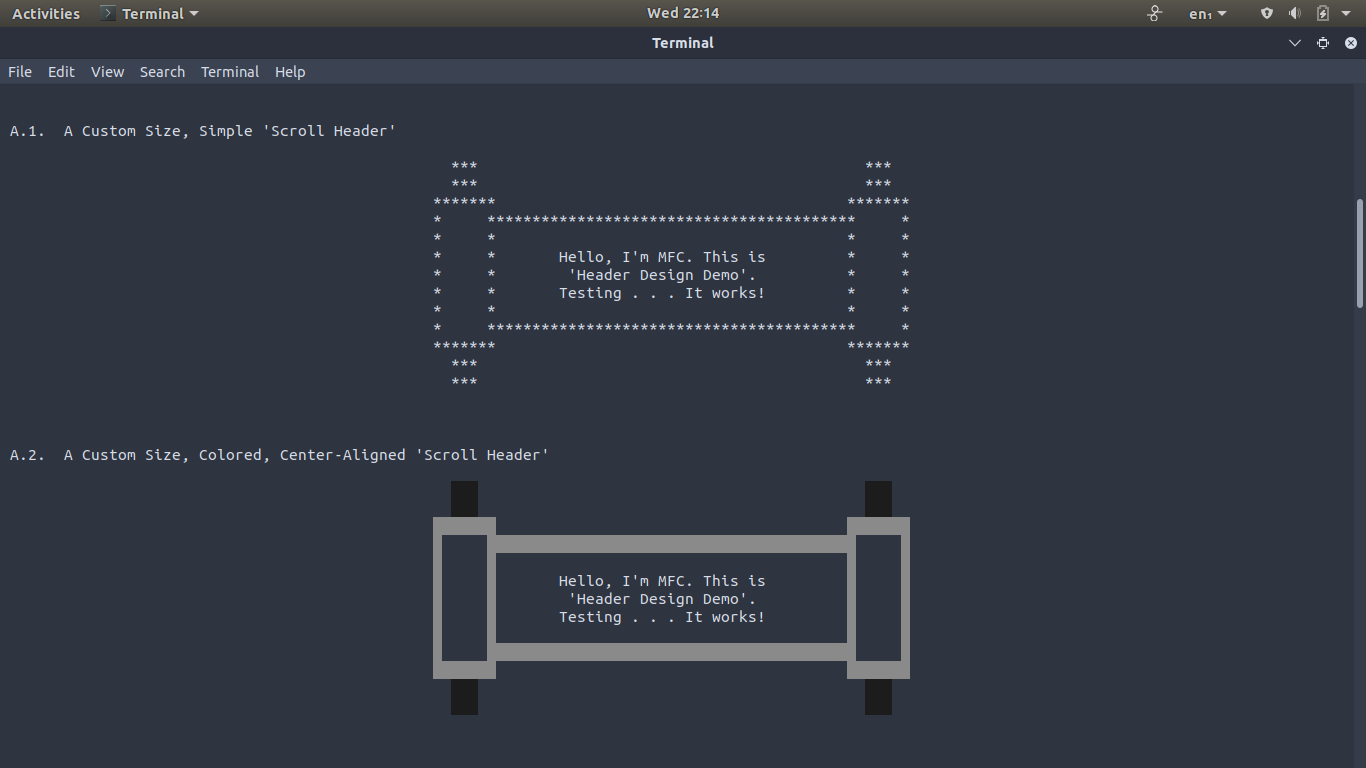Open the volume icon in the system tray
This screenshot has width=1366, height=768.
tap(1294, 13)
